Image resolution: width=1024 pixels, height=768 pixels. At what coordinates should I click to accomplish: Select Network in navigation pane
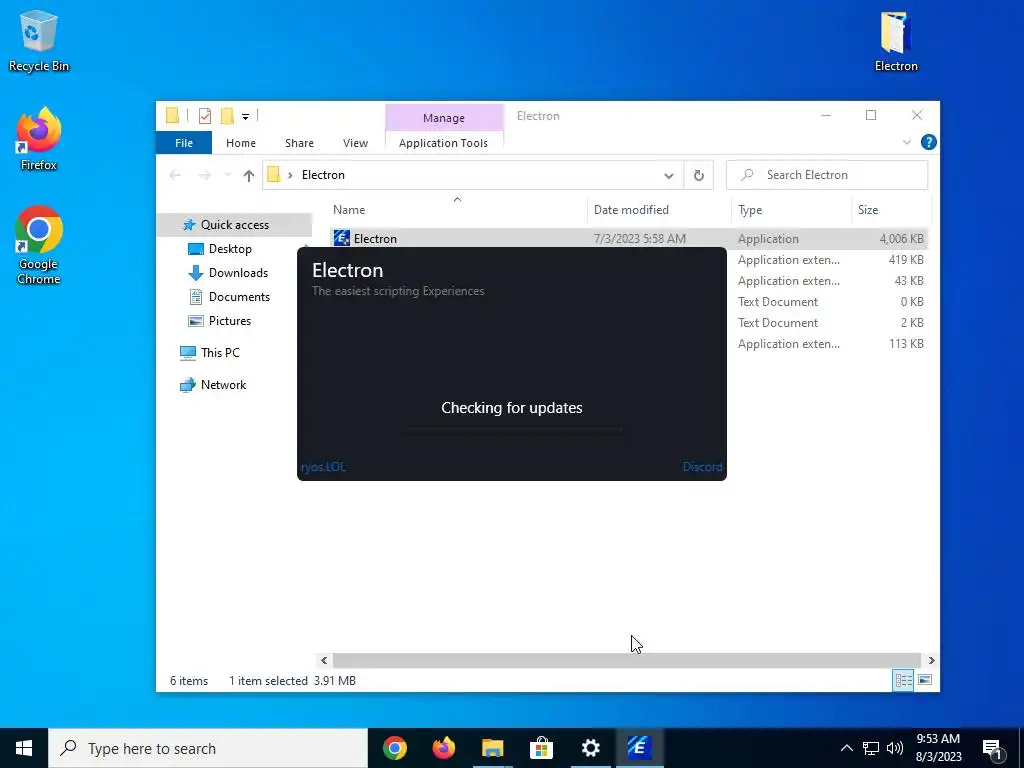point(223,385)
